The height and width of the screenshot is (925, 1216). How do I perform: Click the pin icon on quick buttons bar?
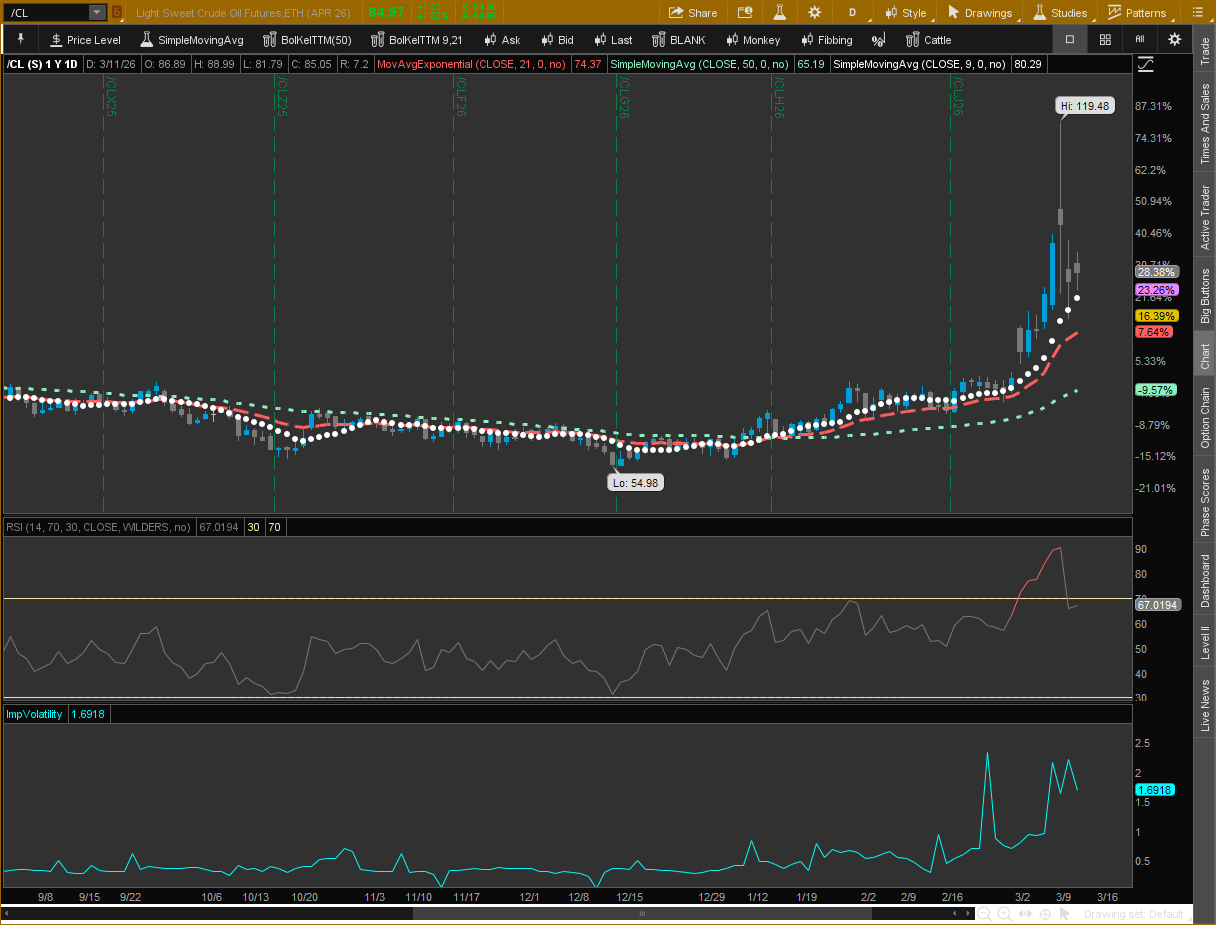pyautogui.click(x=19, y=39)
